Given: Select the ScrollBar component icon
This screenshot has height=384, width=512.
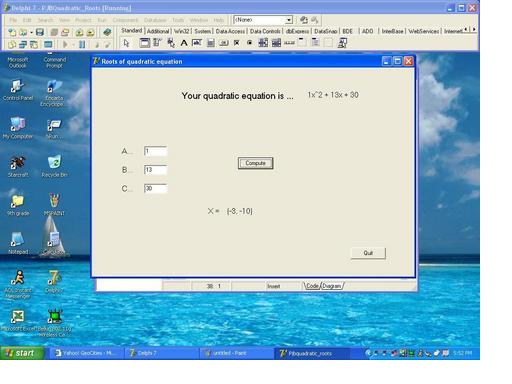Looking at the screenshot, I should pyautogui.click(x=289, y=43).
